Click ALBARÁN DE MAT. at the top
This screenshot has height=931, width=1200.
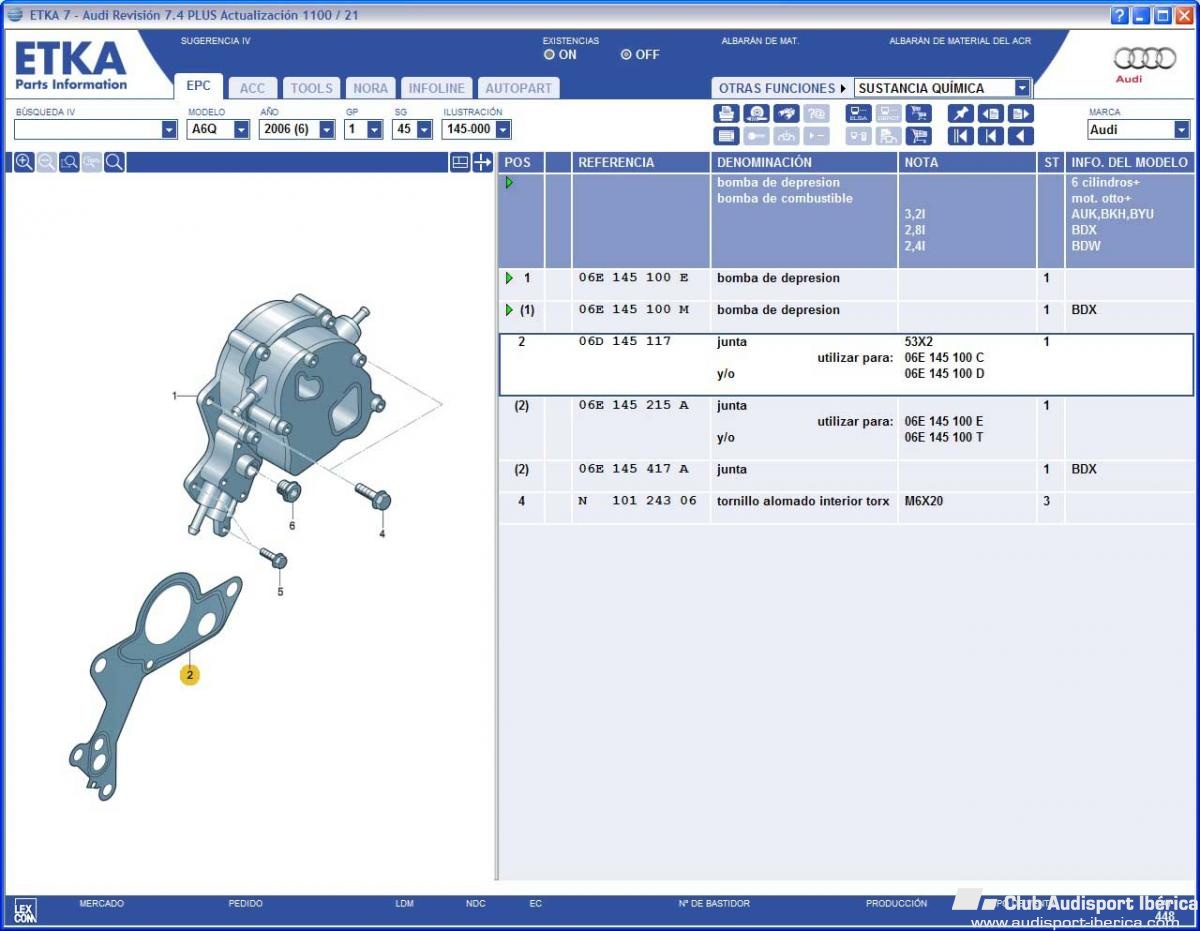tap(760, 41)
